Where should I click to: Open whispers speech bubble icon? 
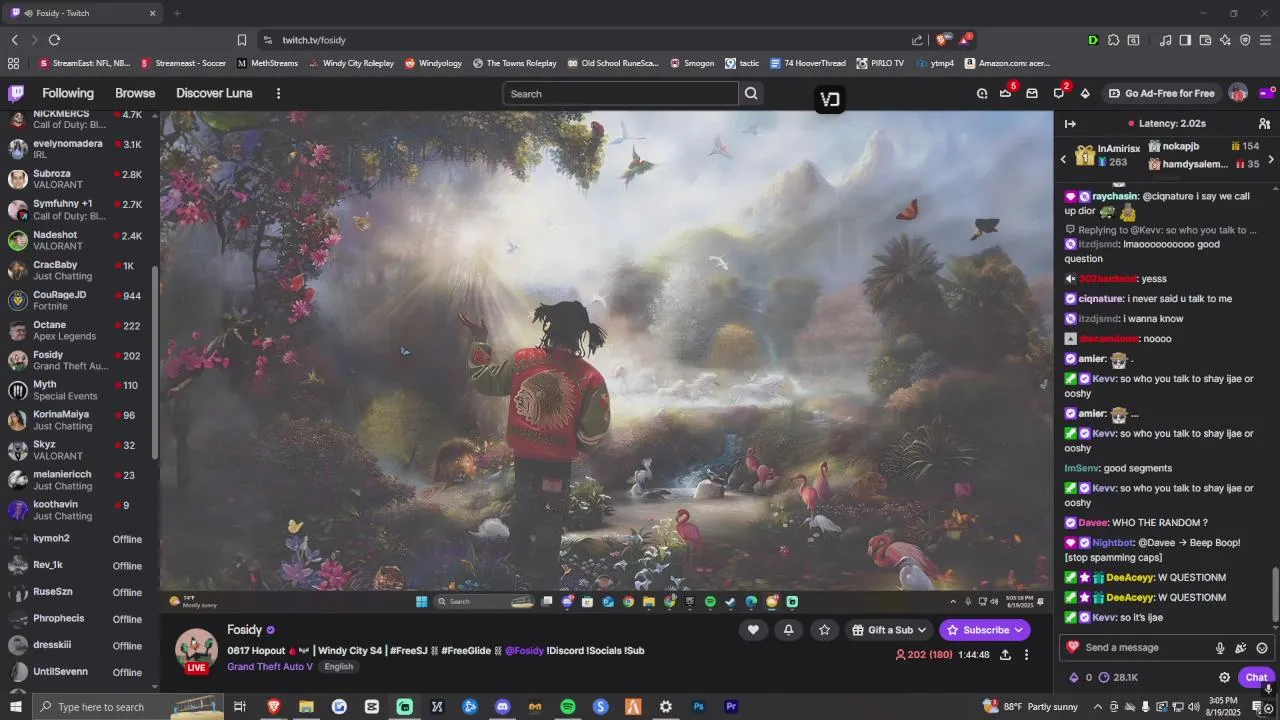(x=1058, y=93)
